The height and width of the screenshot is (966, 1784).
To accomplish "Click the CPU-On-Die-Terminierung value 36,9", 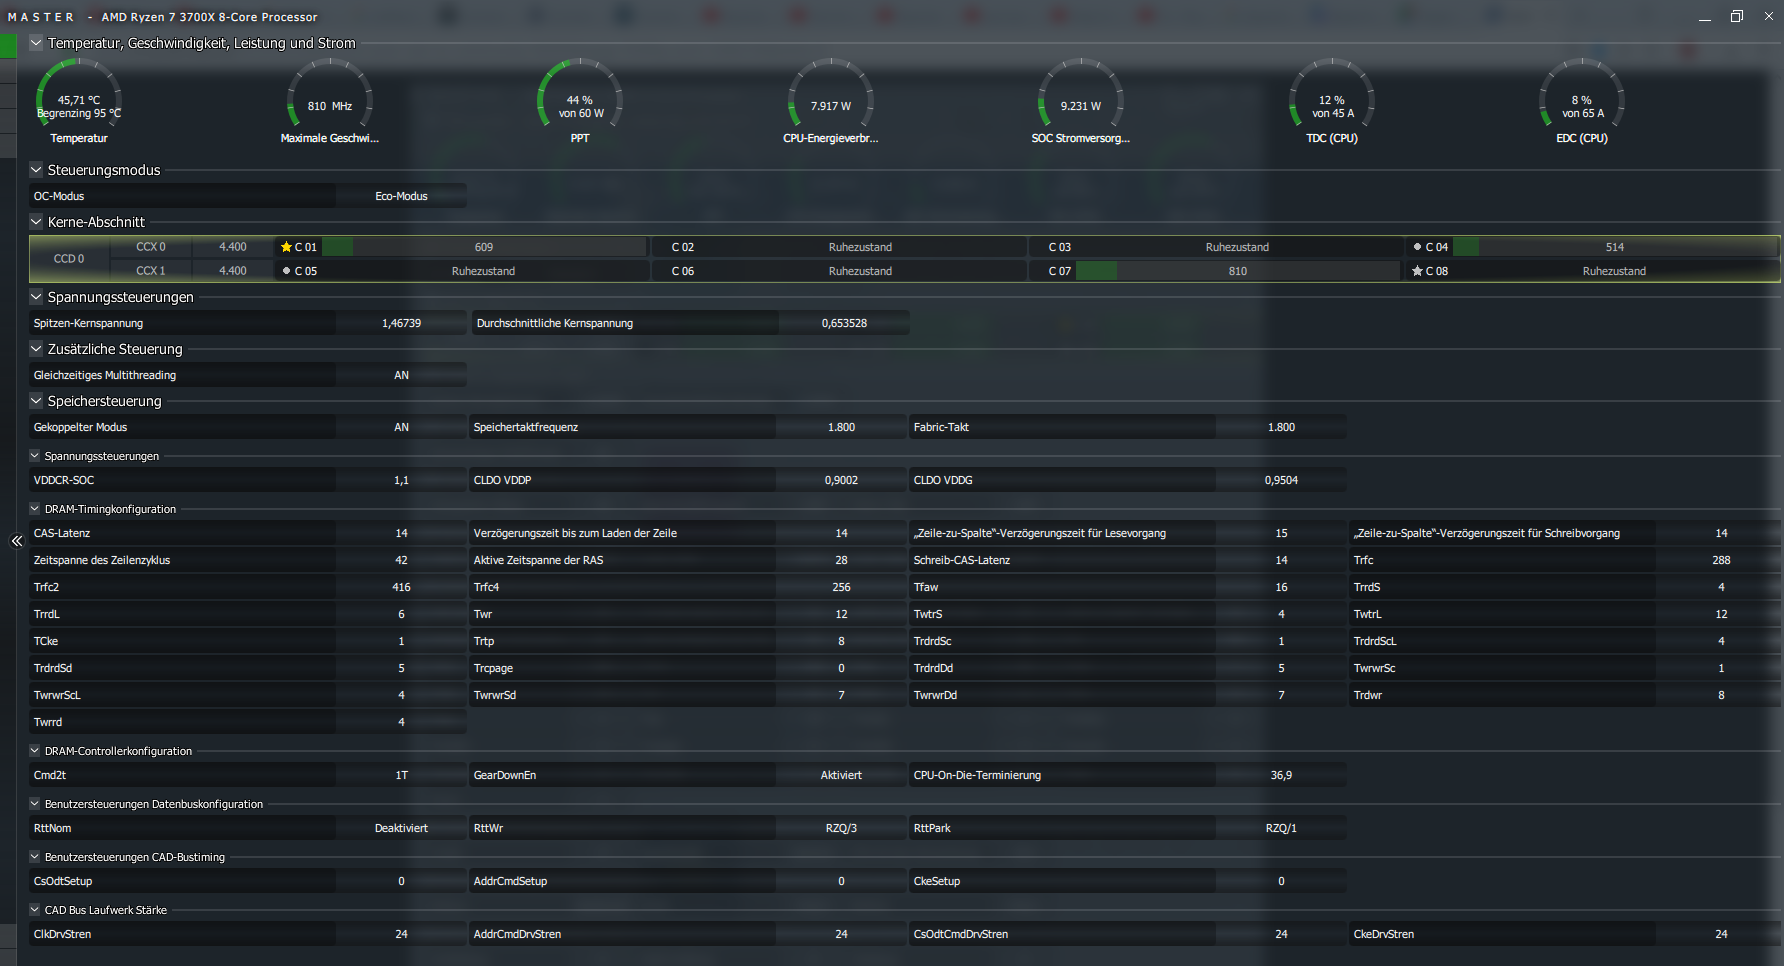I will click(x=1281, y=775).
